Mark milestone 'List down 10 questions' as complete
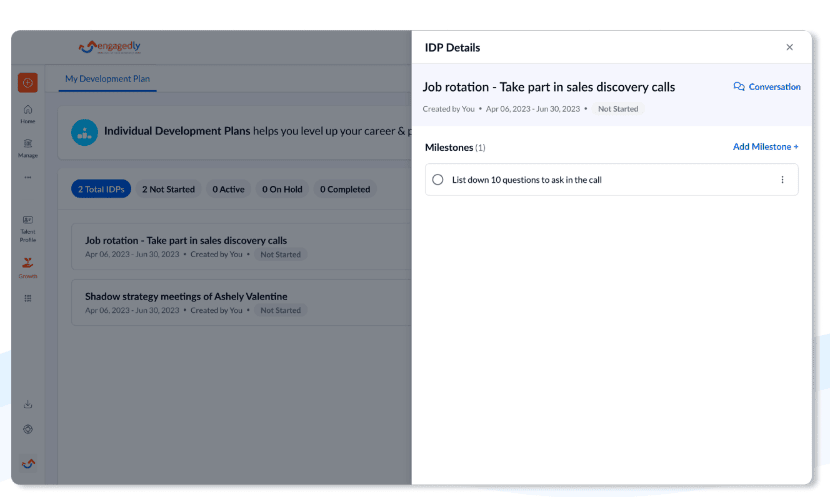830x497 pixels. tap(438, 180)
